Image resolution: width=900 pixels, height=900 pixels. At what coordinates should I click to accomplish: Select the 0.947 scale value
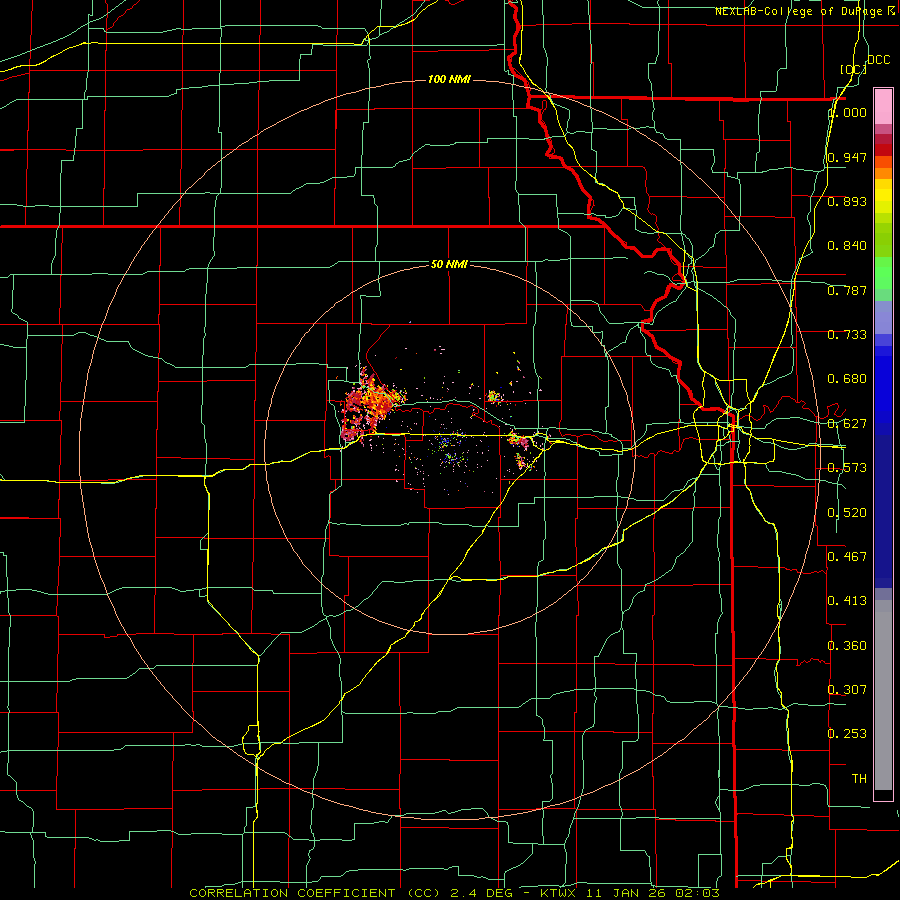[847, 157]
